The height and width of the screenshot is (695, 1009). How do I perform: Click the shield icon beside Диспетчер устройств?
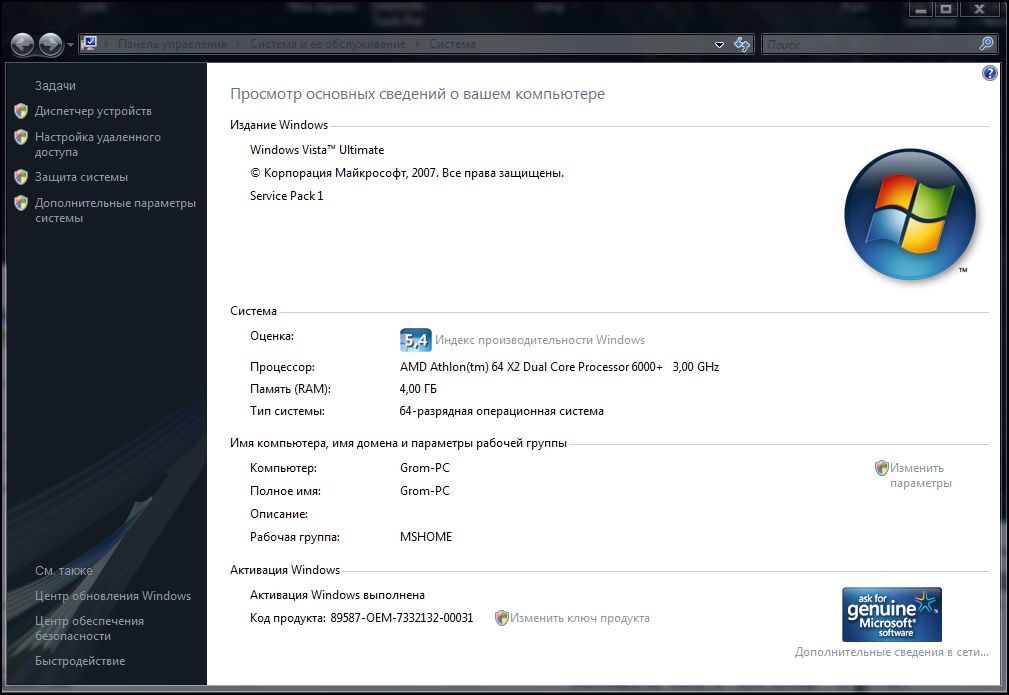(21, 111)
